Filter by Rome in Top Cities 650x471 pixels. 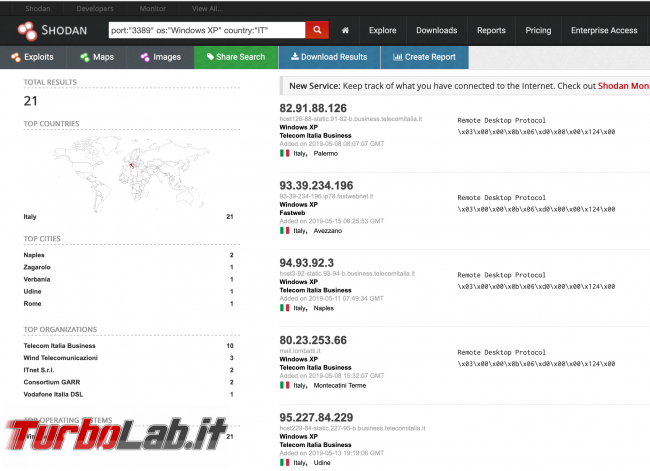point(32,303)
